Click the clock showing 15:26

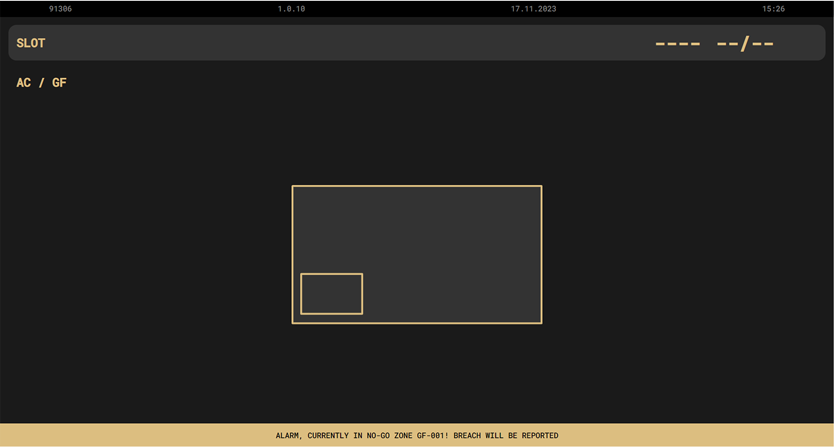point(773,9)
